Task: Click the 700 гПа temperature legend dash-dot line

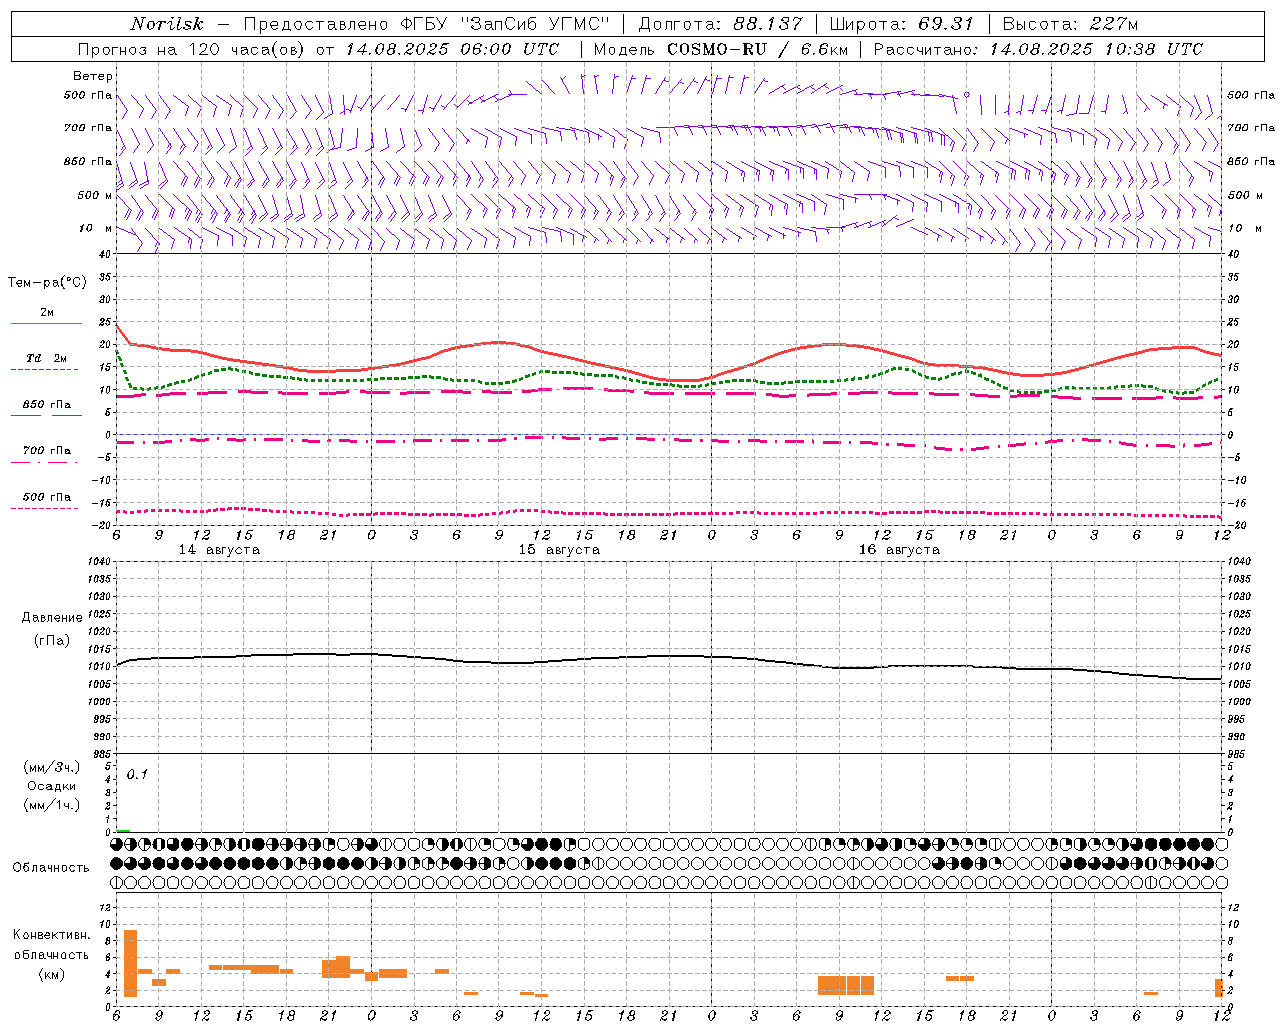Action: coord(46,462)
